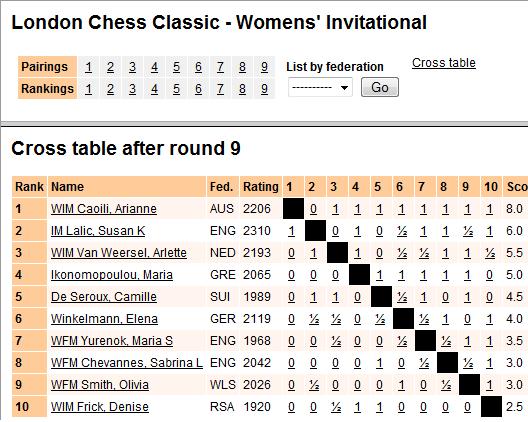Image resolution: width=528 pixels, height=422 pixels.
Task: Open player Ikonomopoulou, Maria
Action: coord(112,275)
